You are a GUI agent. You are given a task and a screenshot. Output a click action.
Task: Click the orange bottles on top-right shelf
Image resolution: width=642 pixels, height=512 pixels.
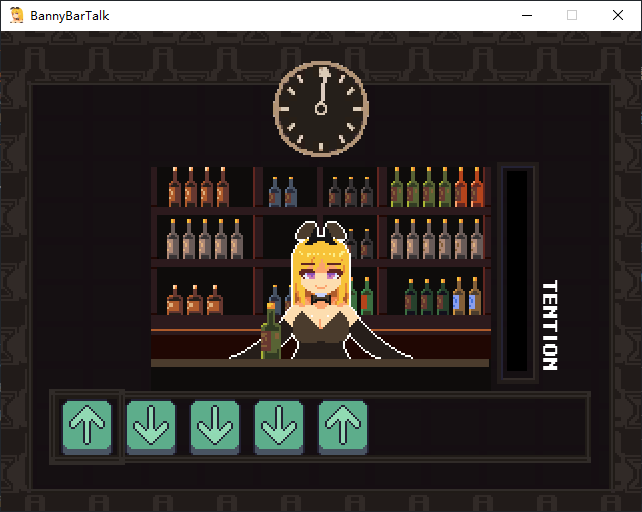469,188
